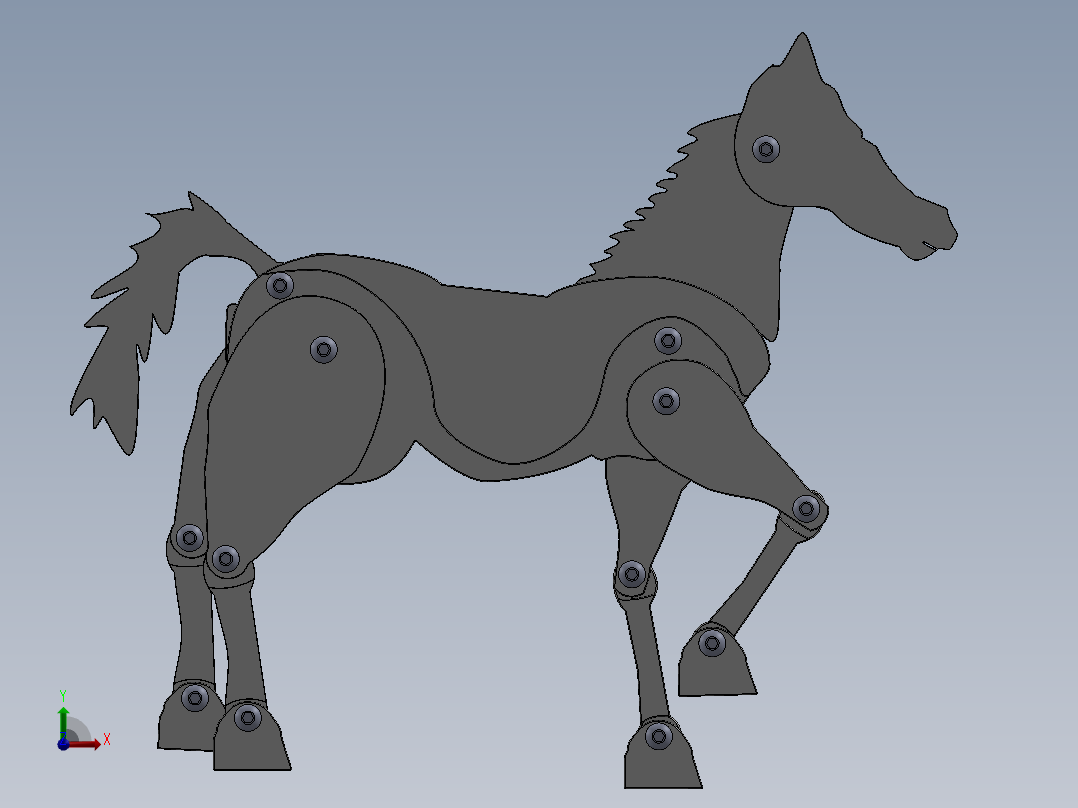Select the screw on the horse's head
Image resolution: width=1078 pixels, height=808 pixels.
coord(766,149)
